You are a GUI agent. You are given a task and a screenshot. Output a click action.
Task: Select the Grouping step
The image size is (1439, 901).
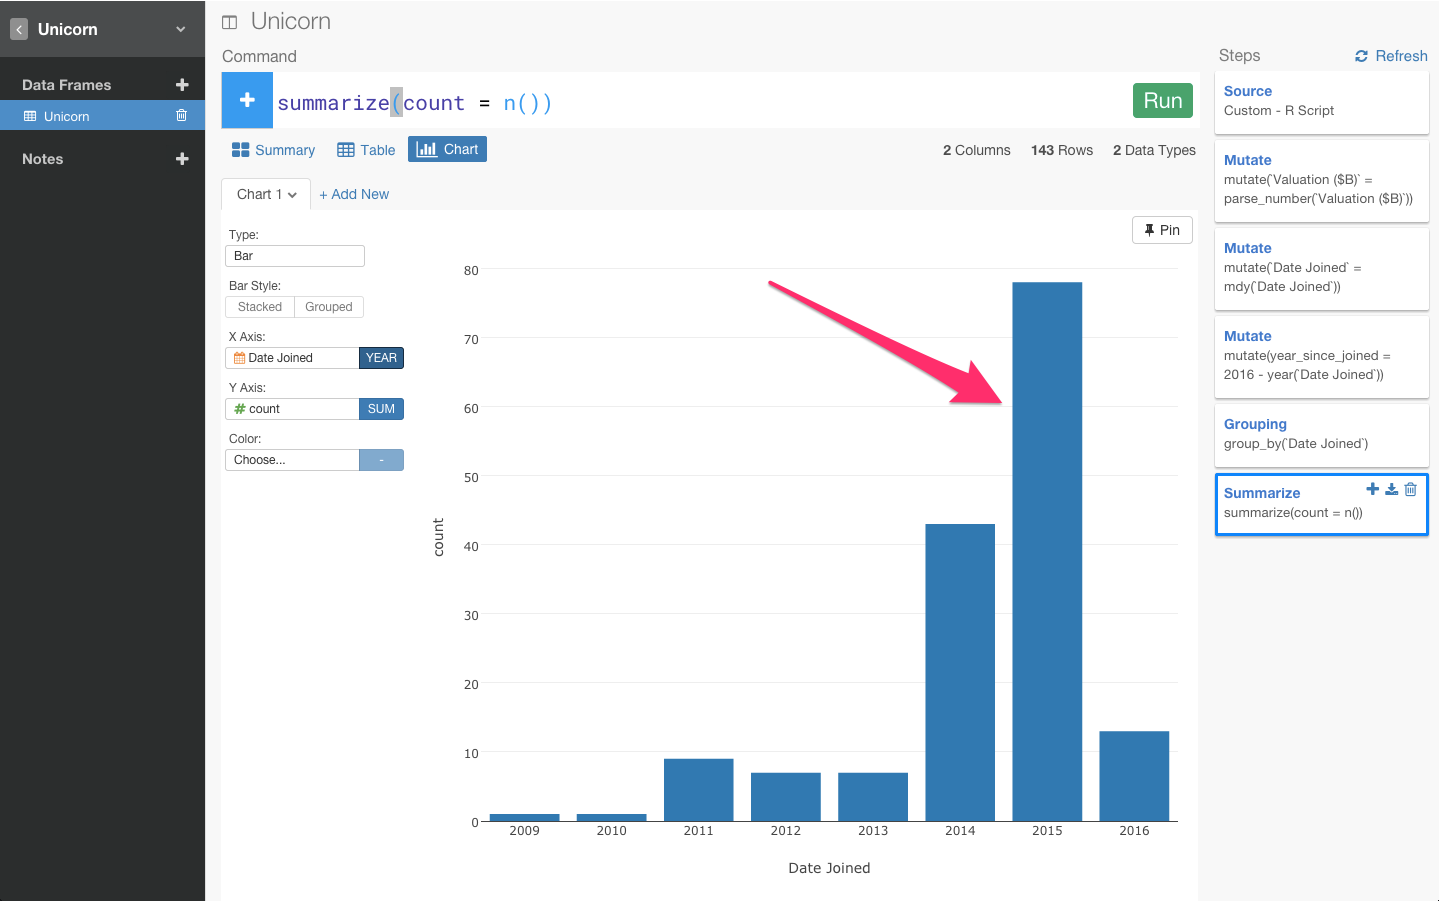pyautogui.click(x=1322, y=435)
